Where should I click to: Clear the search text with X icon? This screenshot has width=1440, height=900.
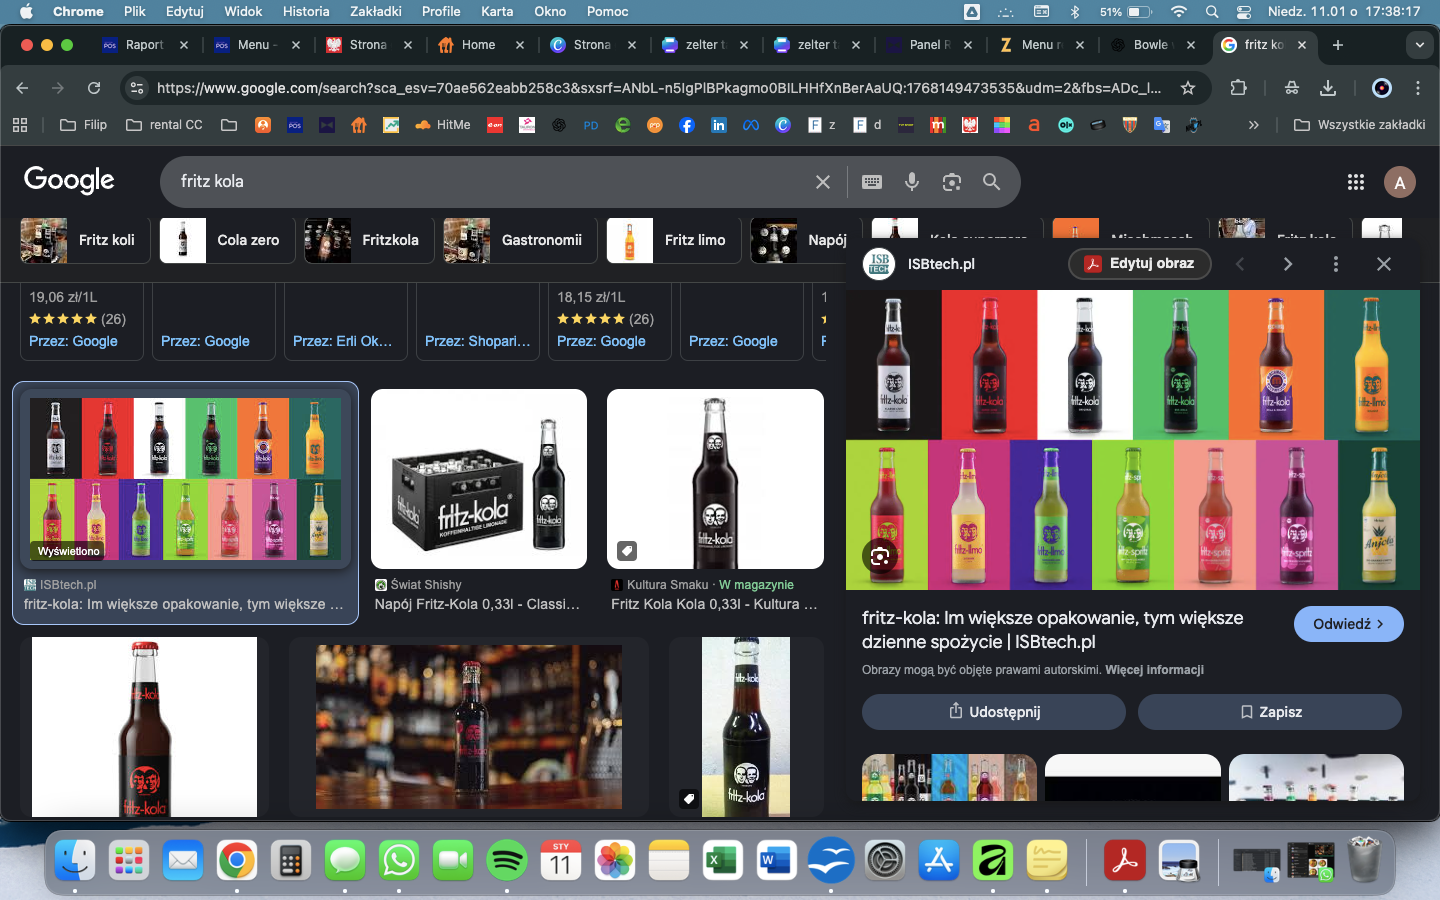coord(822,181)
